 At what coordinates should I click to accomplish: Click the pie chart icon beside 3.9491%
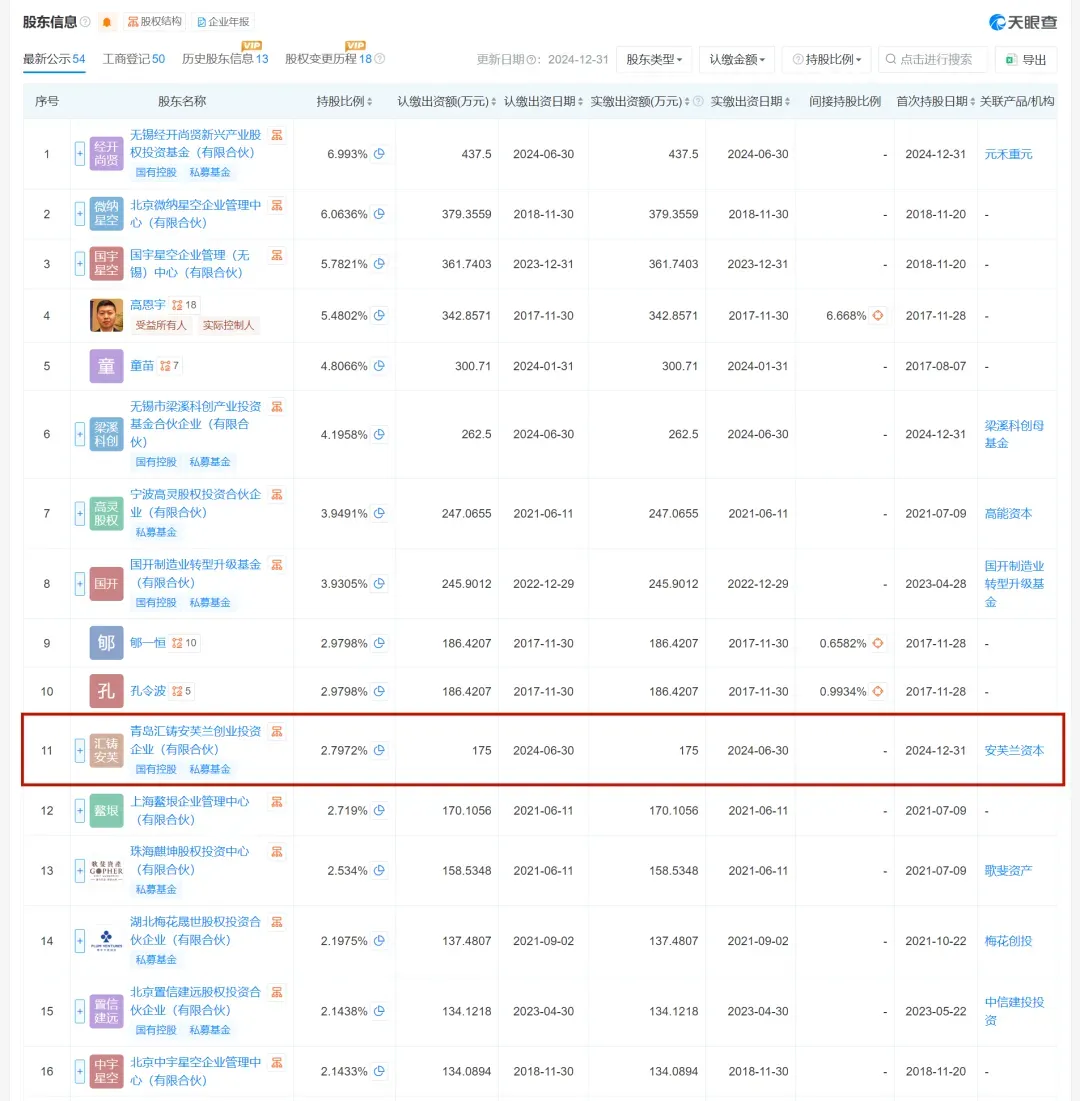click(379, 513)
